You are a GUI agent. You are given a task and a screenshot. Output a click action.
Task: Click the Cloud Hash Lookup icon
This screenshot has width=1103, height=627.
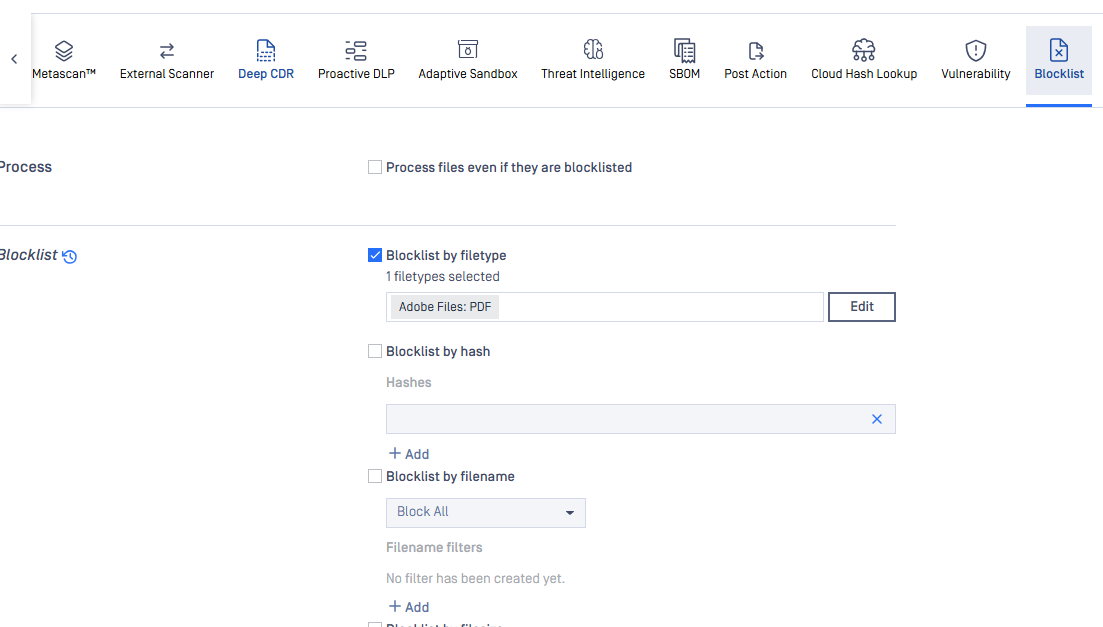pyautogui.click(x=864, y=50)
